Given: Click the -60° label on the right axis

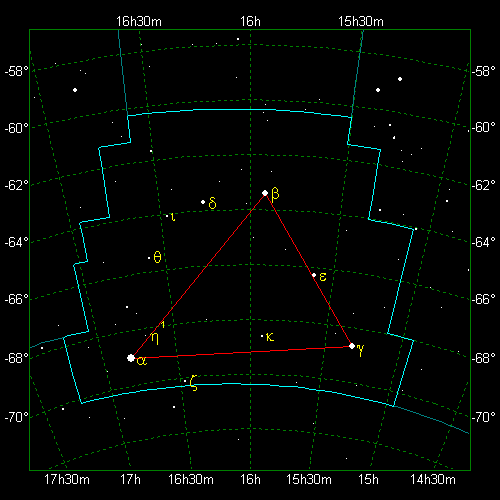Looking at the screenshot, I should click(x=483, y=127).
